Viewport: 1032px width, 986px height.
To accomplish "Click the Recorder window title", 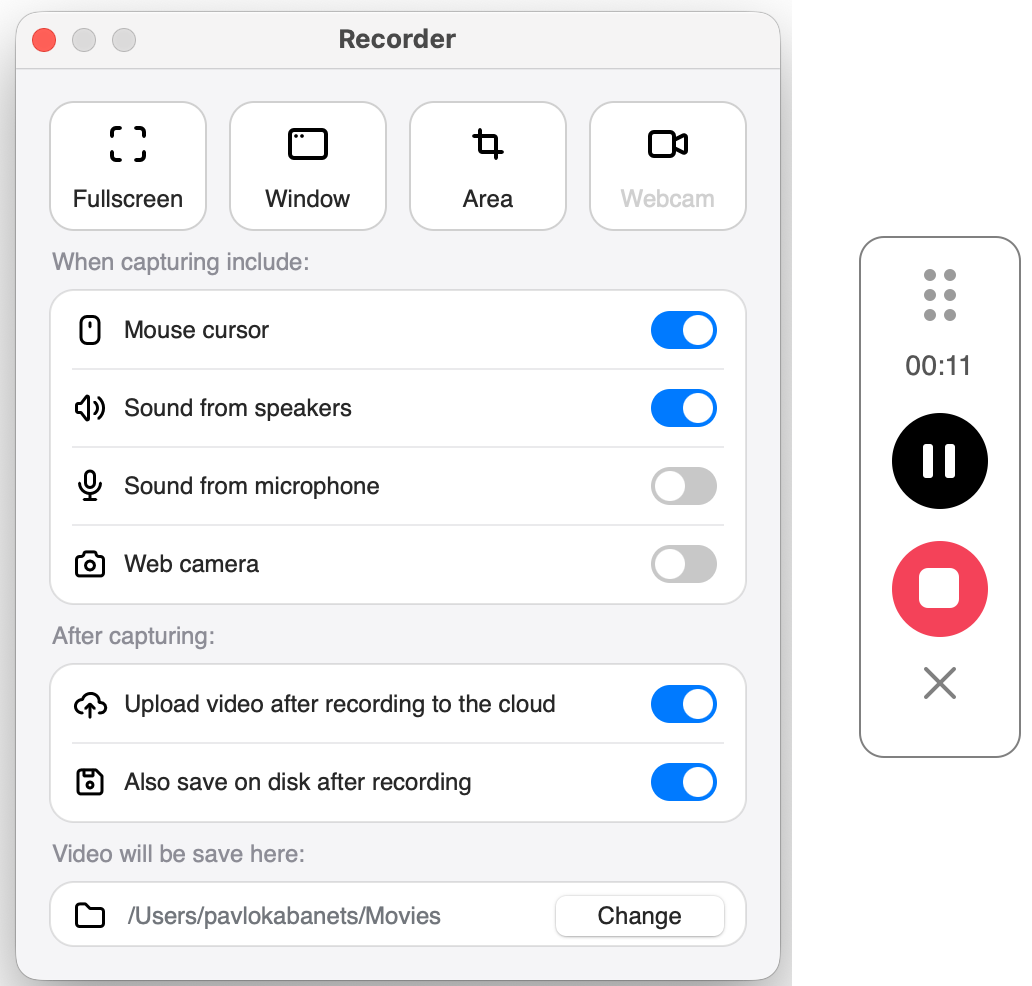I will 397,39.
